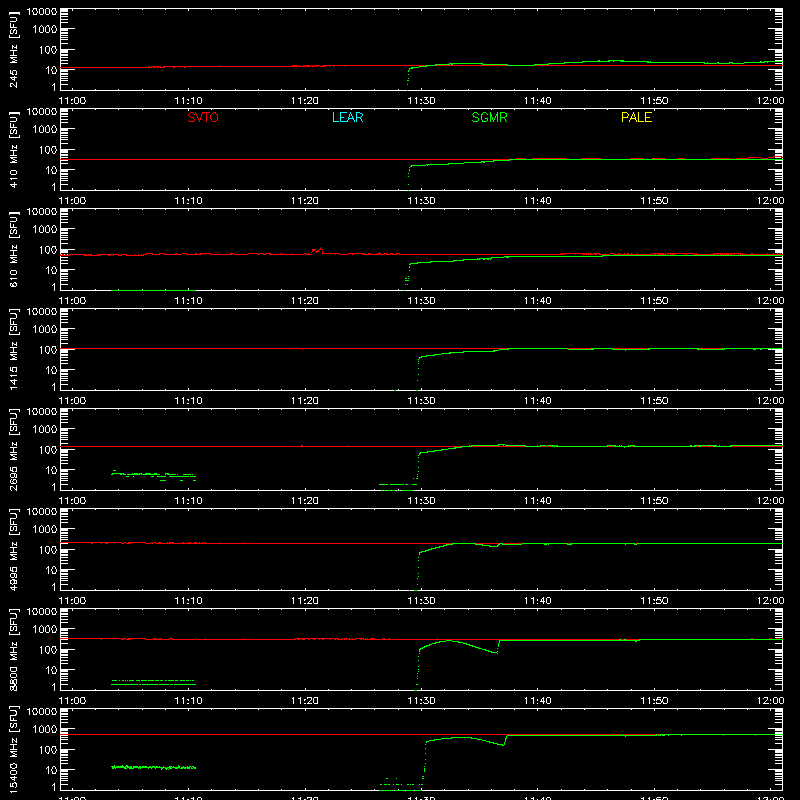
Task: Click the 11:20 time label under 610 MHz panel
Action: click(x=305, y=301)
